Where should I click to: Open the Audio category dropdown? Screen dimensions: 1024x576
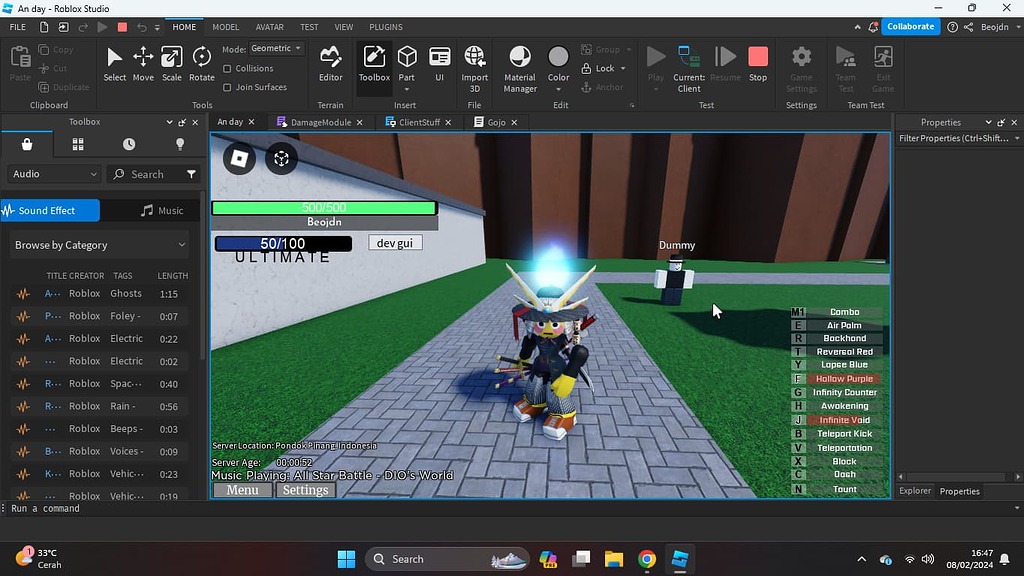click(x=52, y=173)
